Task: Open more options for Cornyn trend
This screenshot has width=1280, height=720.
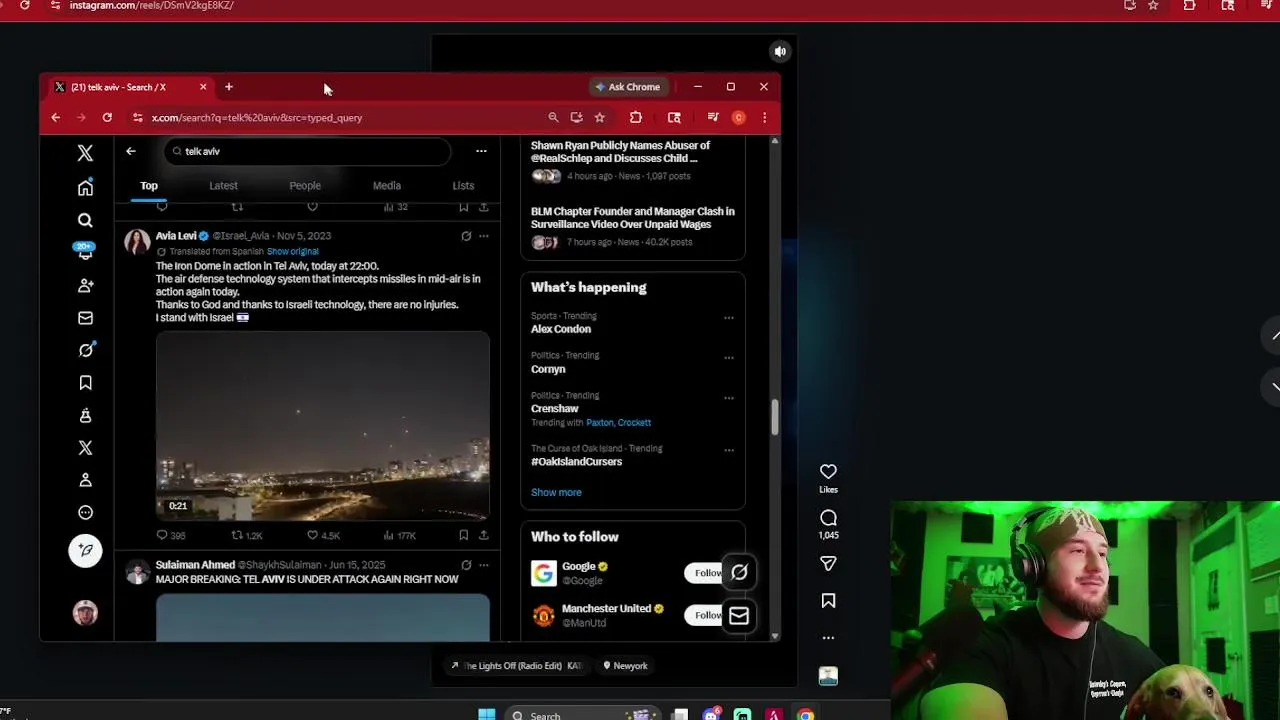Action: point(729,358)
